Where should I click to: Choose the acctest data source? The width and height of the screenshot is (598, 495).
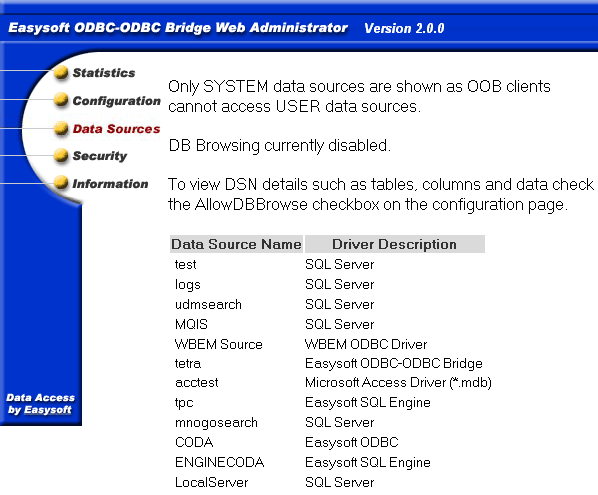(x=196, y=382)
